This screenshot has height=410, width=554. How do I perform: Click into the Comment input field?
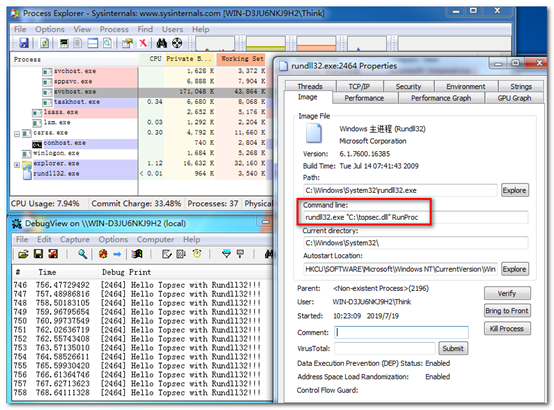401,332
